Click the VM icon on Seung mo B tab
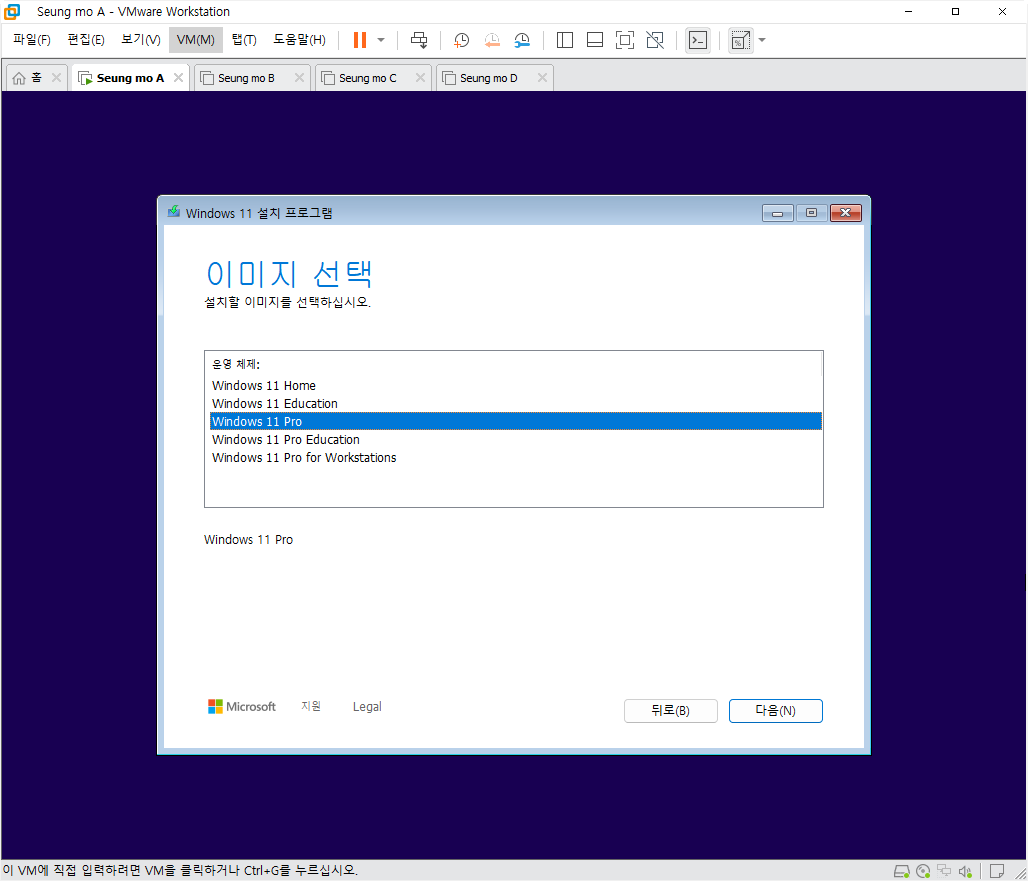 click(207, 78)
